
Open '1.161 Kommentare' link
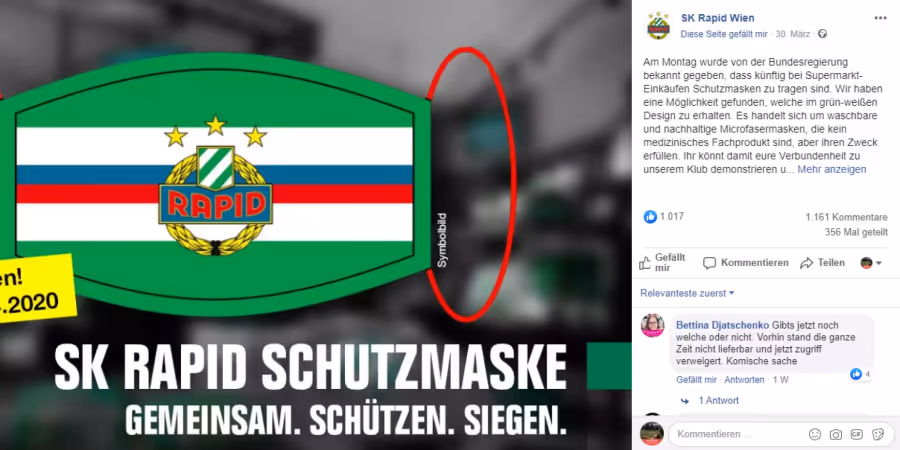[x=846, y=218]
